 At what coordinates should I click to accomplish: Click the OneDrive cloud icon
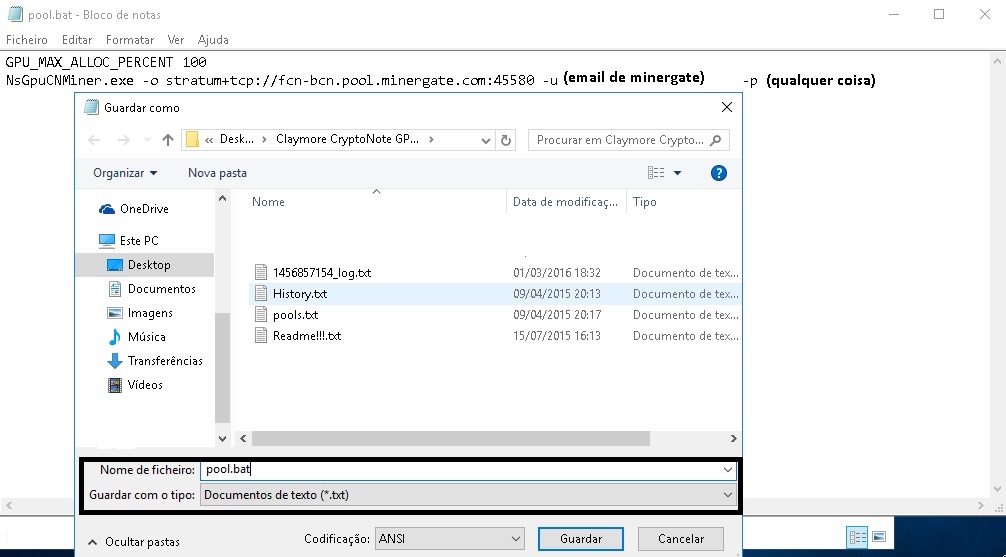pos(107,209)
